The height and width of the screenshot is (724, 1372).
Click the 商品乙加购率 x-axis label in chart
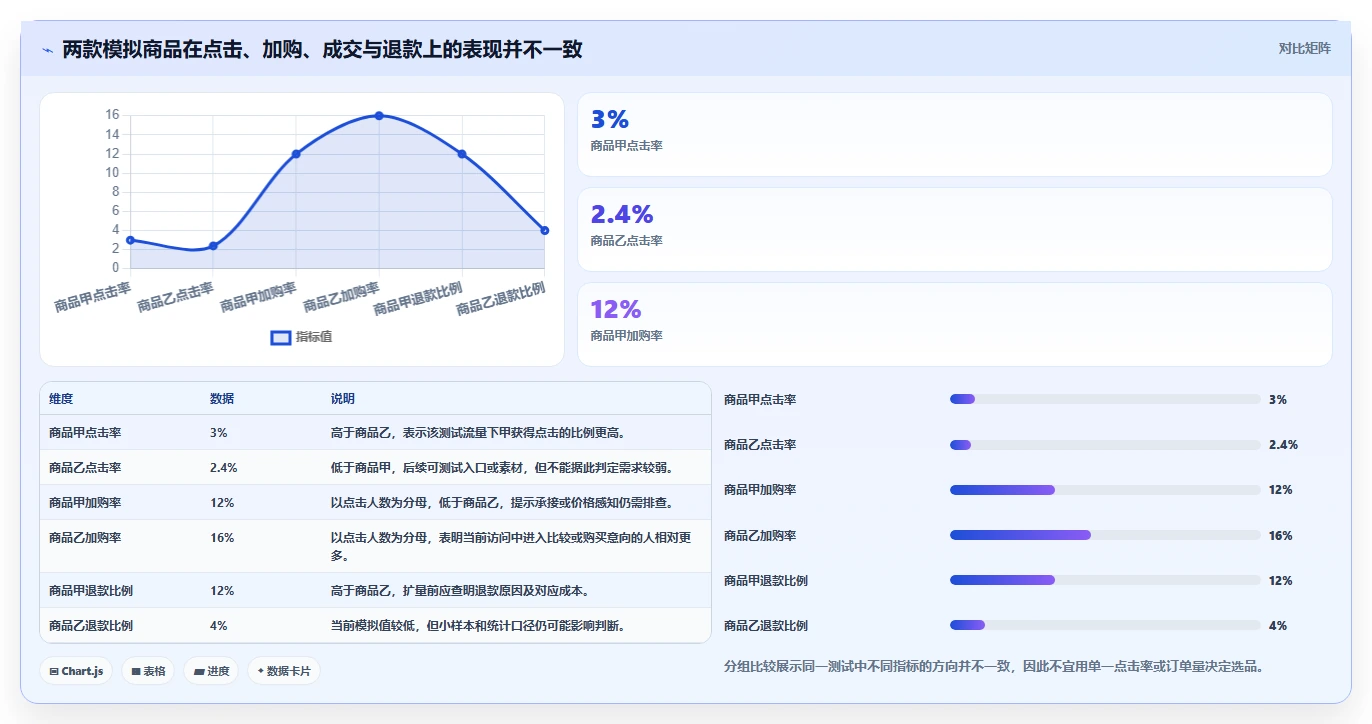point(341,298)
